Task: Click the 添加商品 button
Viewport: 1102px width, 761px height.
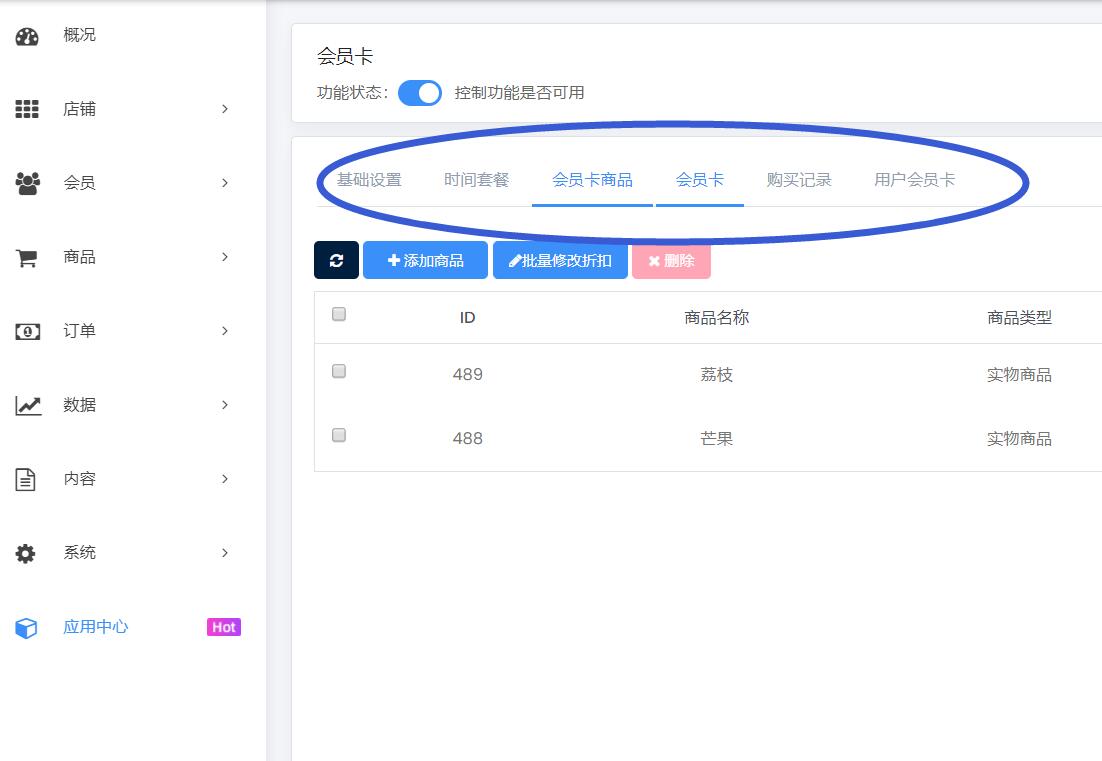Action: 425,260
